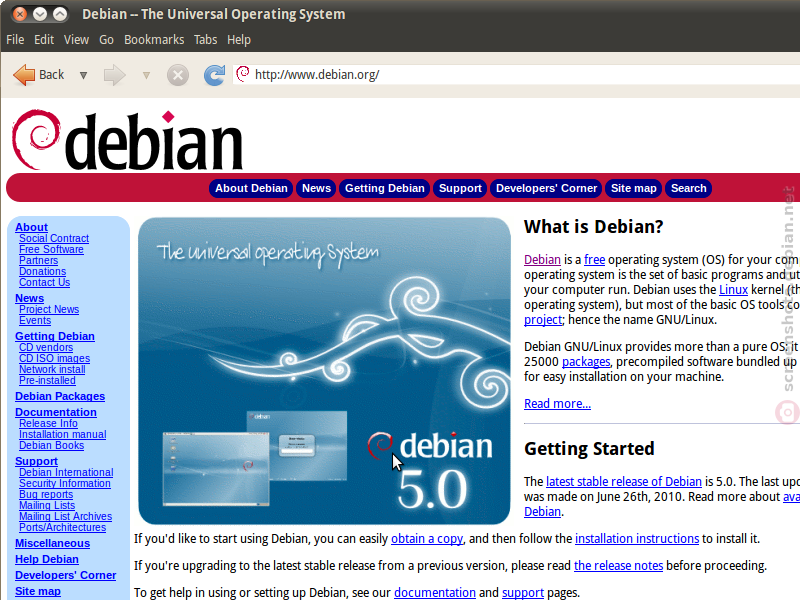Viewport: 800px width, 600px height.
Task: Click the Debian favicon in address bar
Action: coord(243,74)
